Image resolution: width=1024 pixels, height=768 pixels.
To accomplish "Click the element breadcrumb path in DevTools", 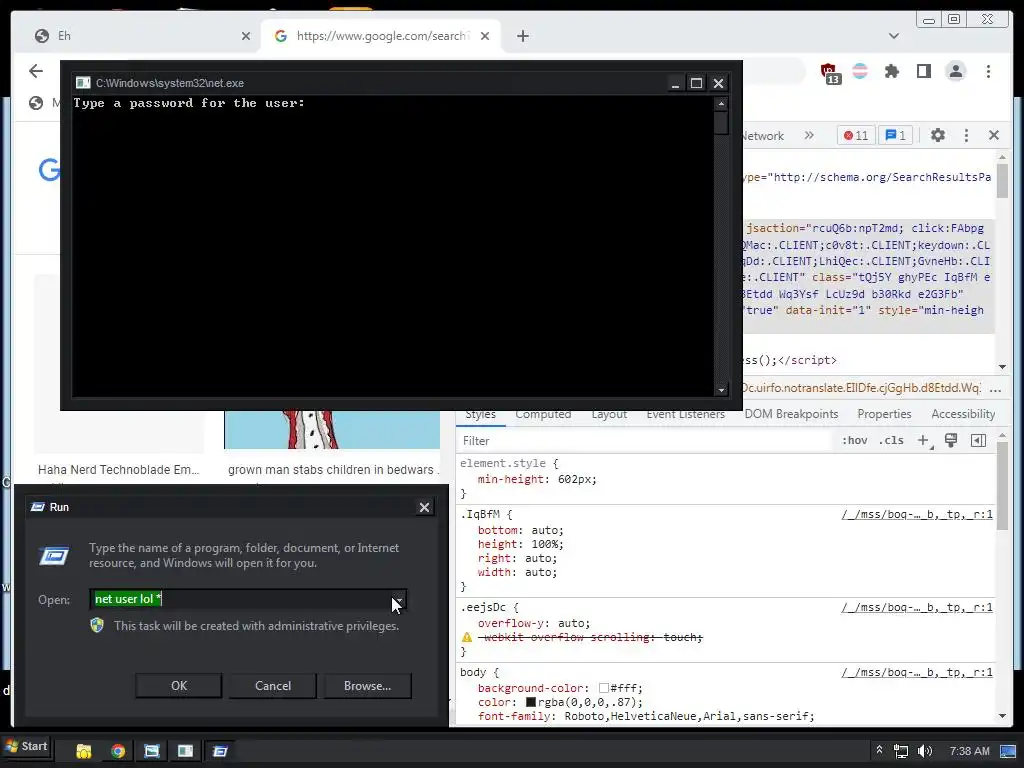I will 861,388.
